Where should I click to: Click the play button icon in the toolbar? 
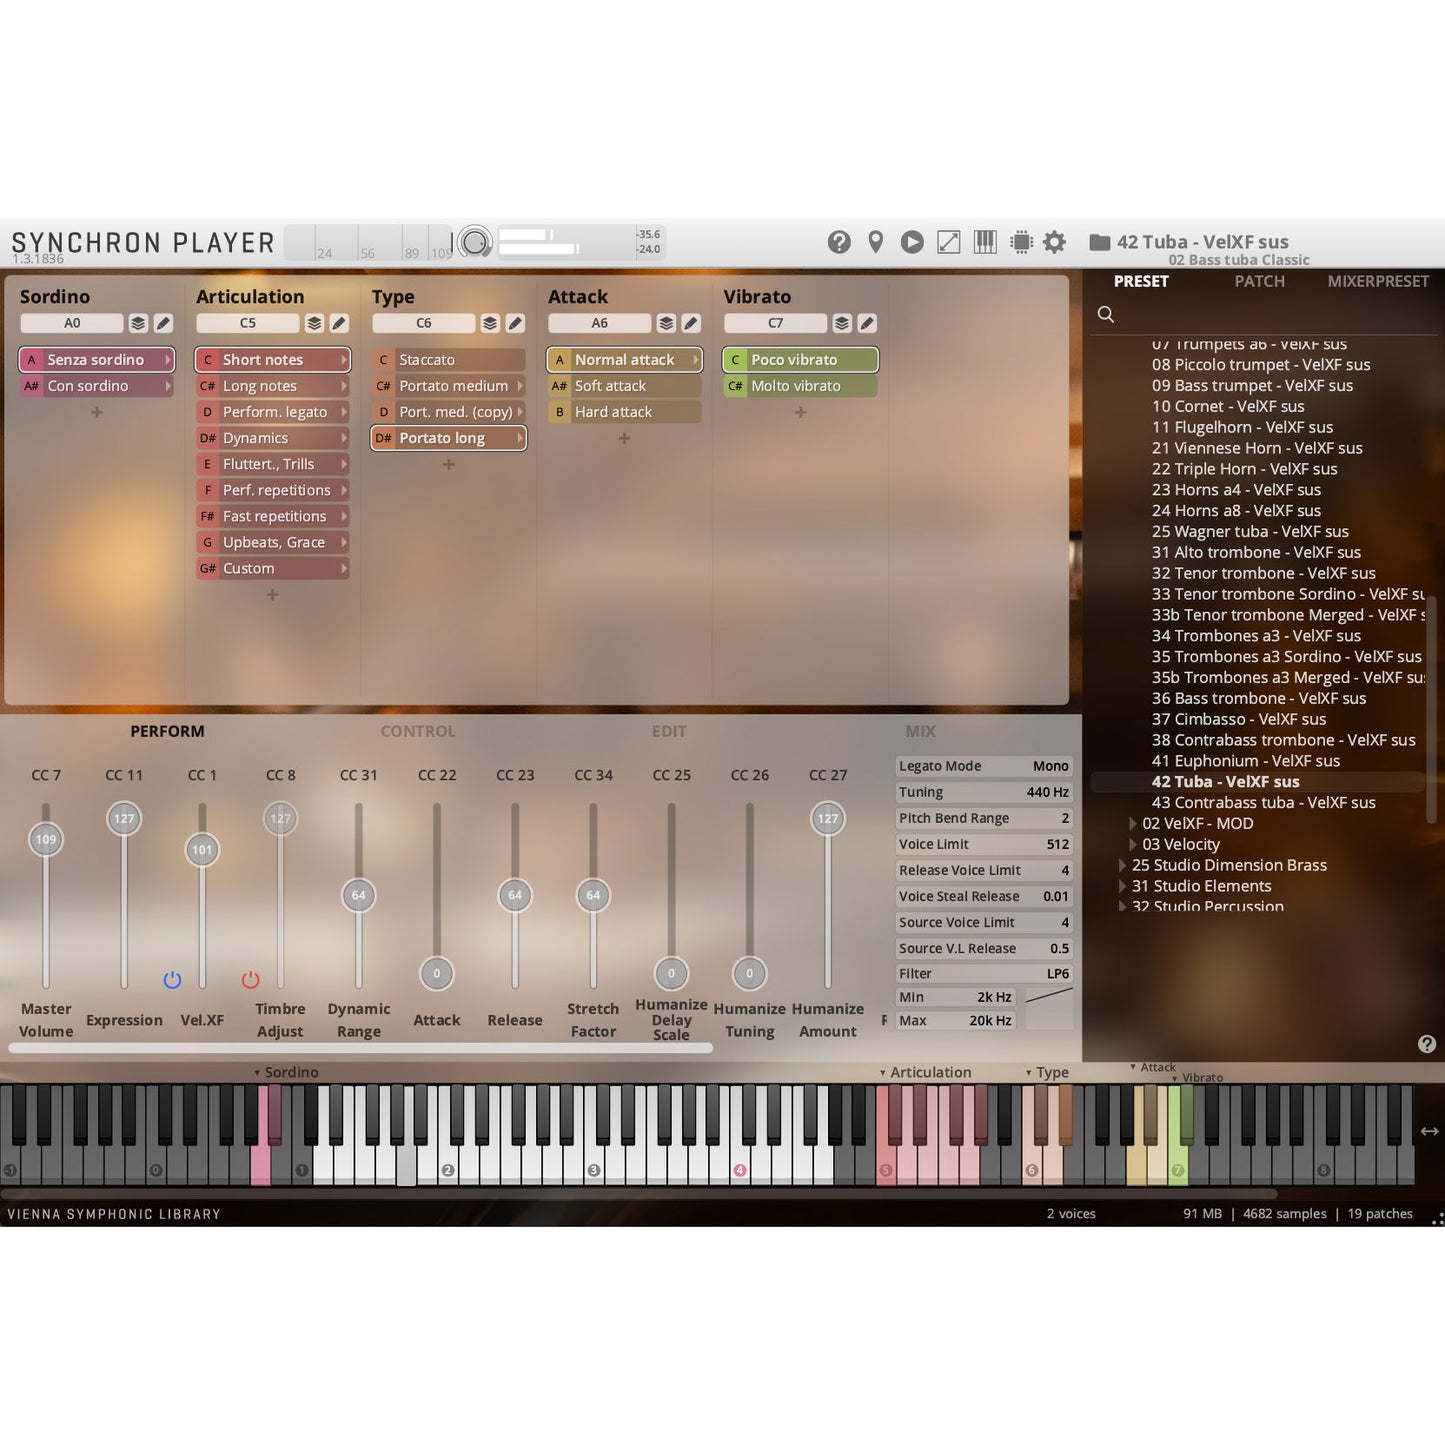coord(911,242)
